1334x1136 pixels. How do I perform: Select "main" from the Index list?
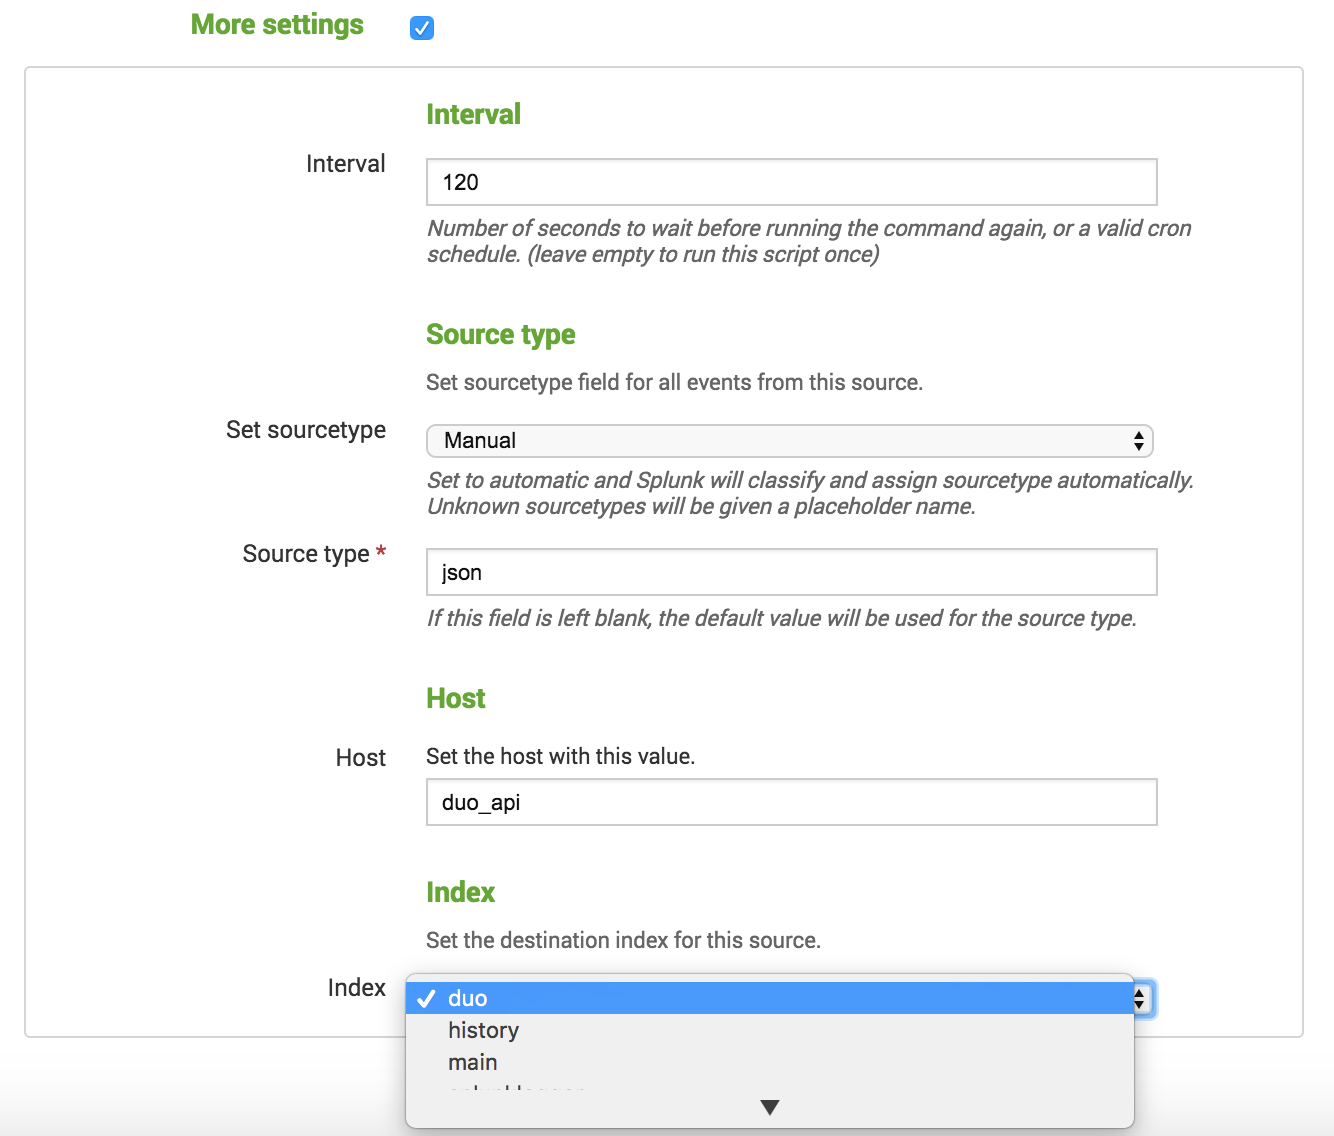tap(472, 1062)
